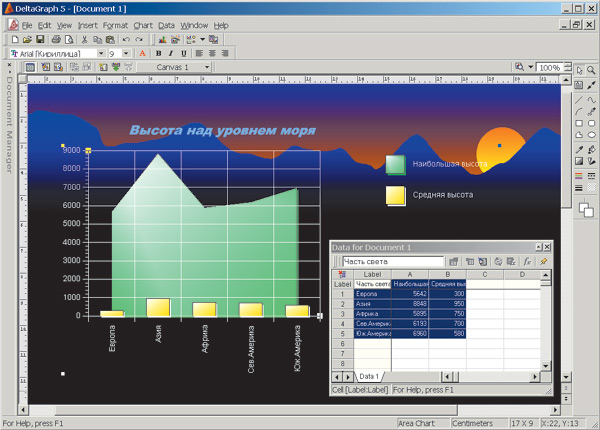The width and height of the screenshot is (600, 430).
Task: Open the Chart menu
Action: click(142, 24)
